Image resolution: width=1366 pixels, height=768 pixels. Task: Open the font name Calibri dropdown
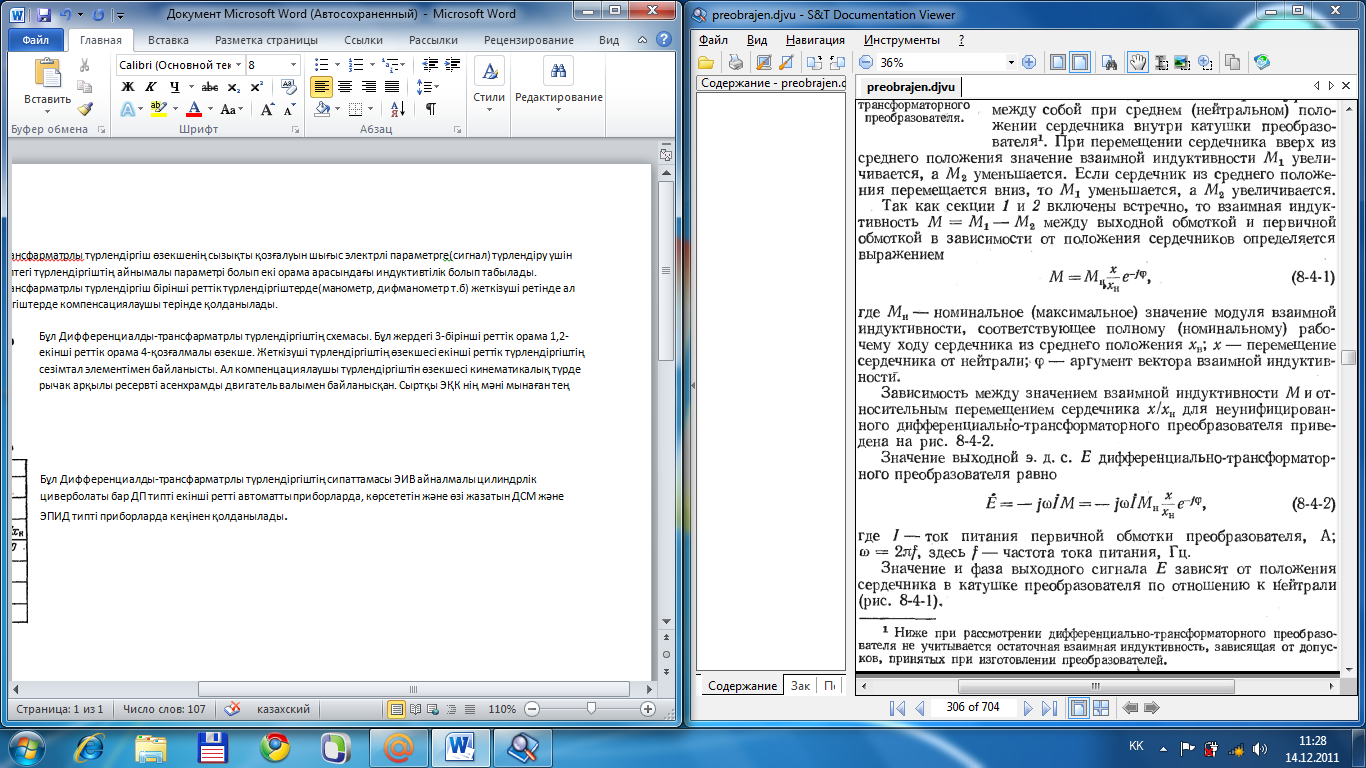tap(238, 65)
